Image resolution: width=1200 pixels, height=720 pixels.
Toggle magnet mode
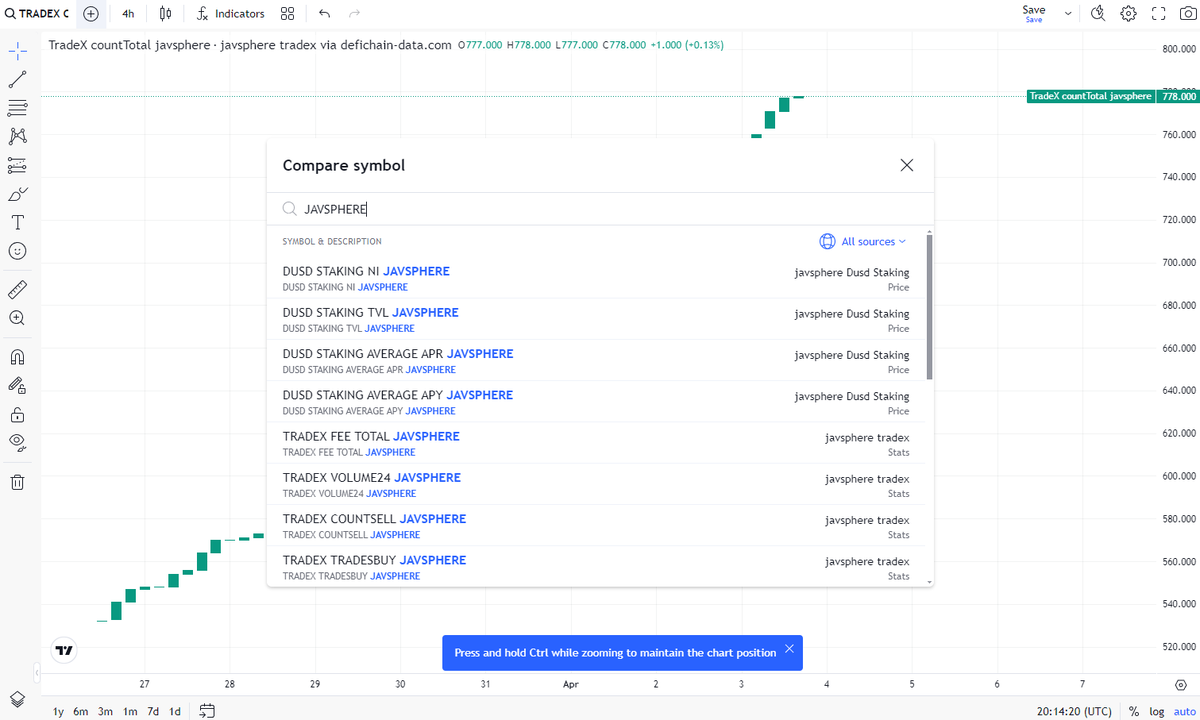click(x=17, y=356)
